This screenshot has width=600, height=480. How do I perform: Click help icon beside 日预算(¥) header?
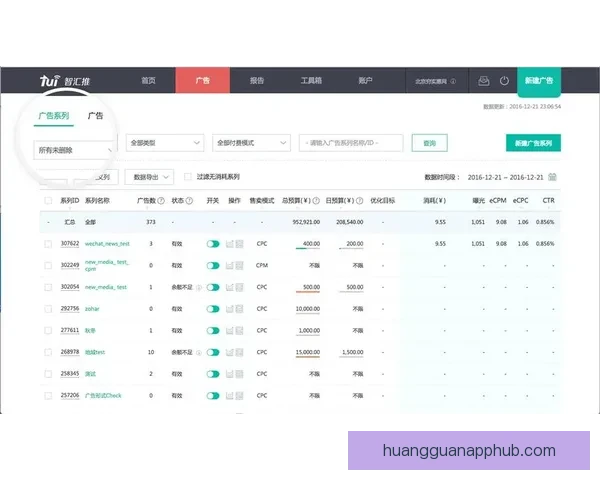(359, 201)
